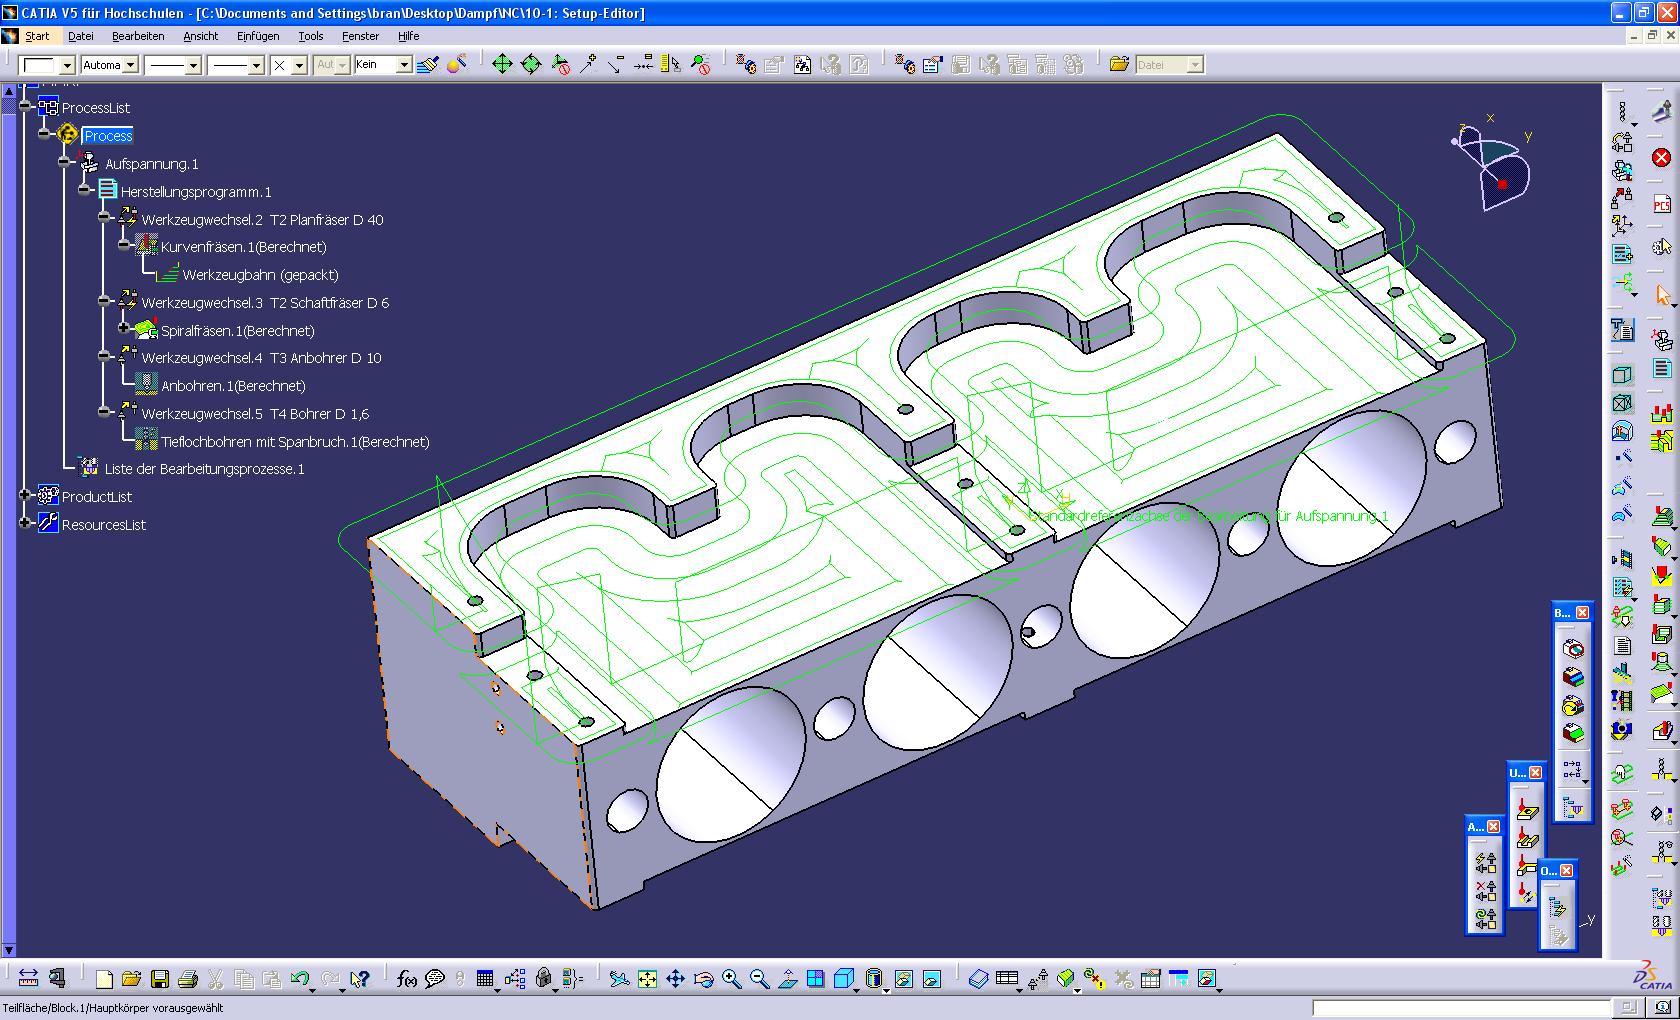Click the Process node icon in tree

67,133
